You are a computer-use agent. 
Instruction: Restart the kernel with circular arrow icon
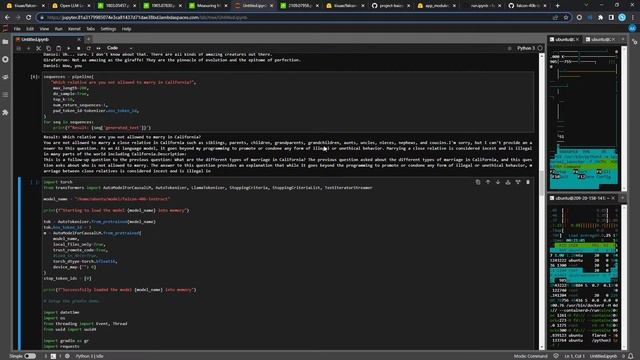click(88, 48)
